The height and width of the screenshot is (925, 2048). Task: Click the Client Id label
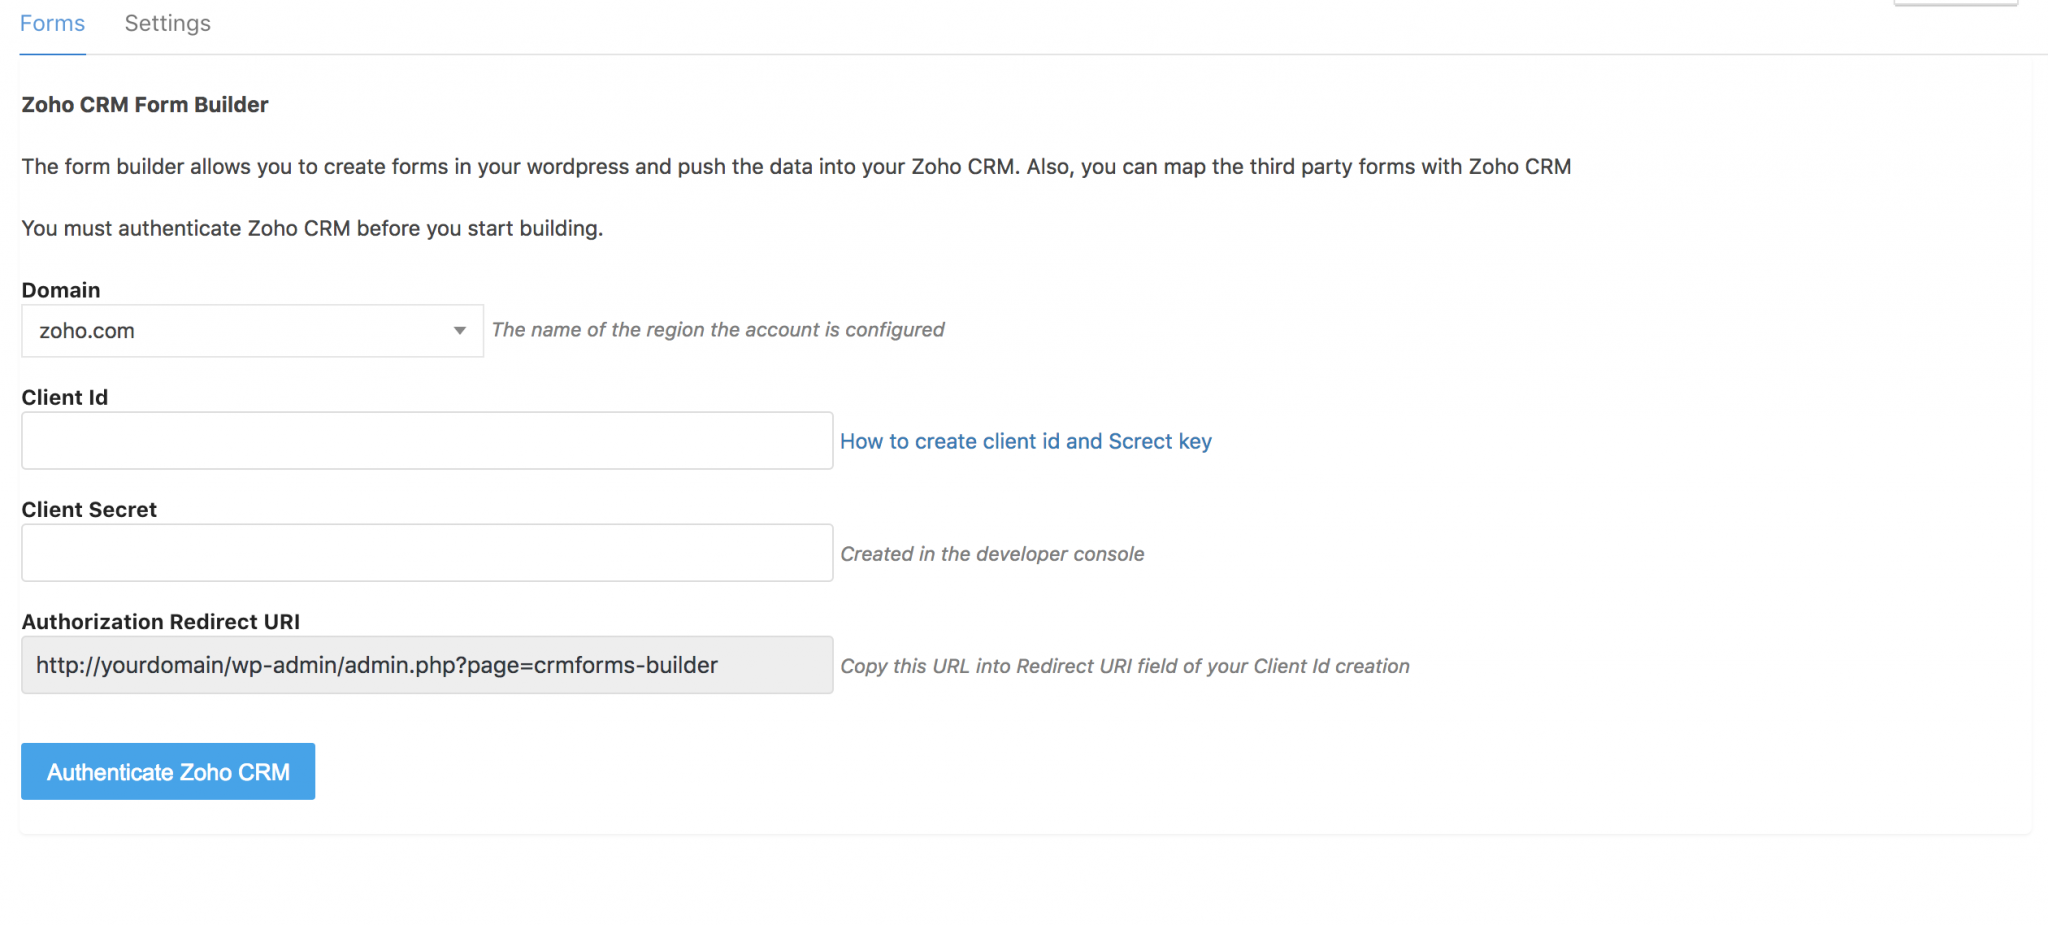pos(65,397)
